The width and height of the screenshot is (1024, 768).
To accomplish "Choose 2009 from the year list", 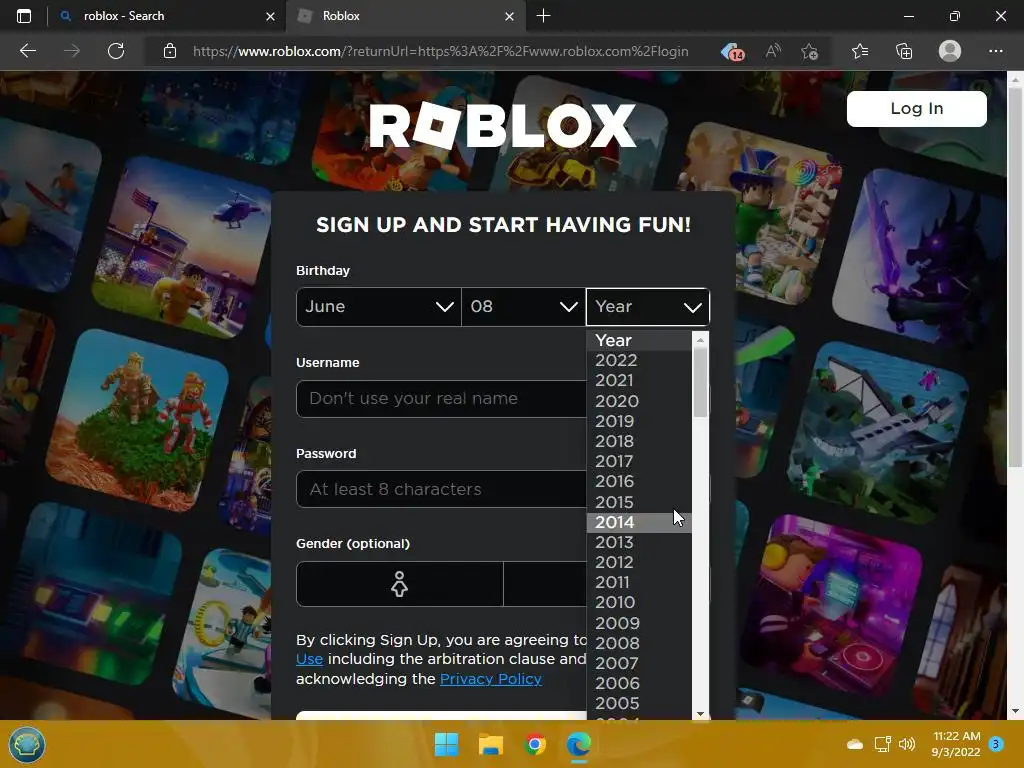I will coord(639,623).
